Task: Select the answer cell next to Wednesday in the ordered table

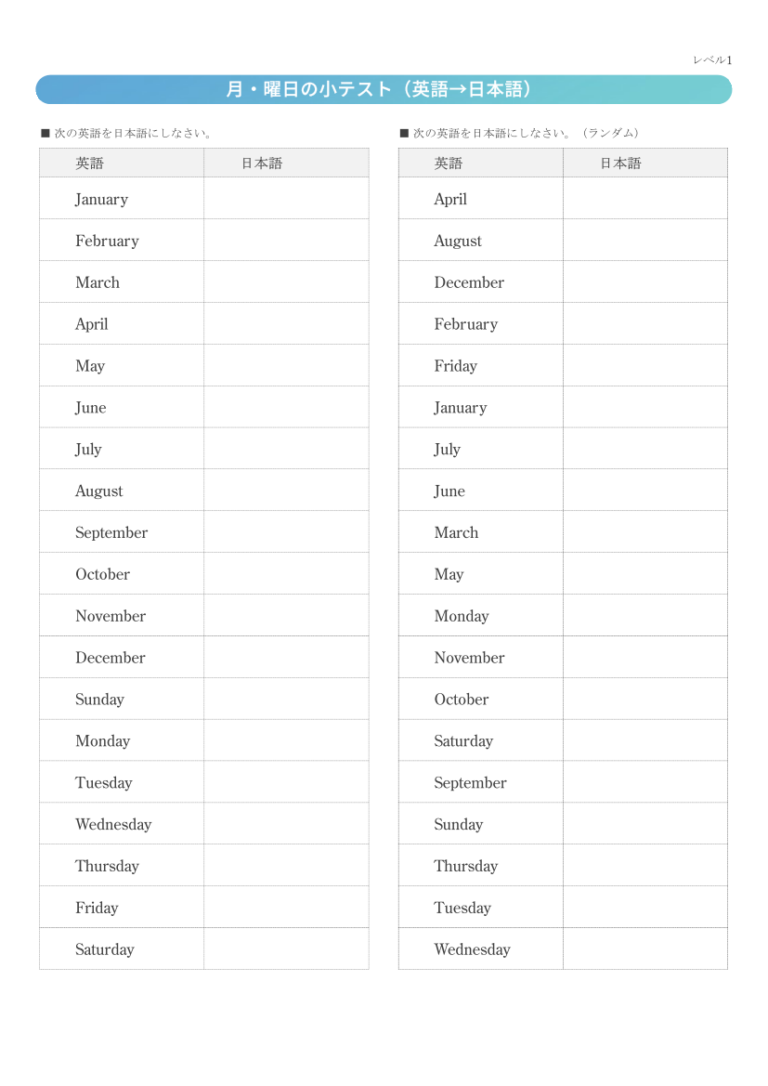Action: (286, 825)
